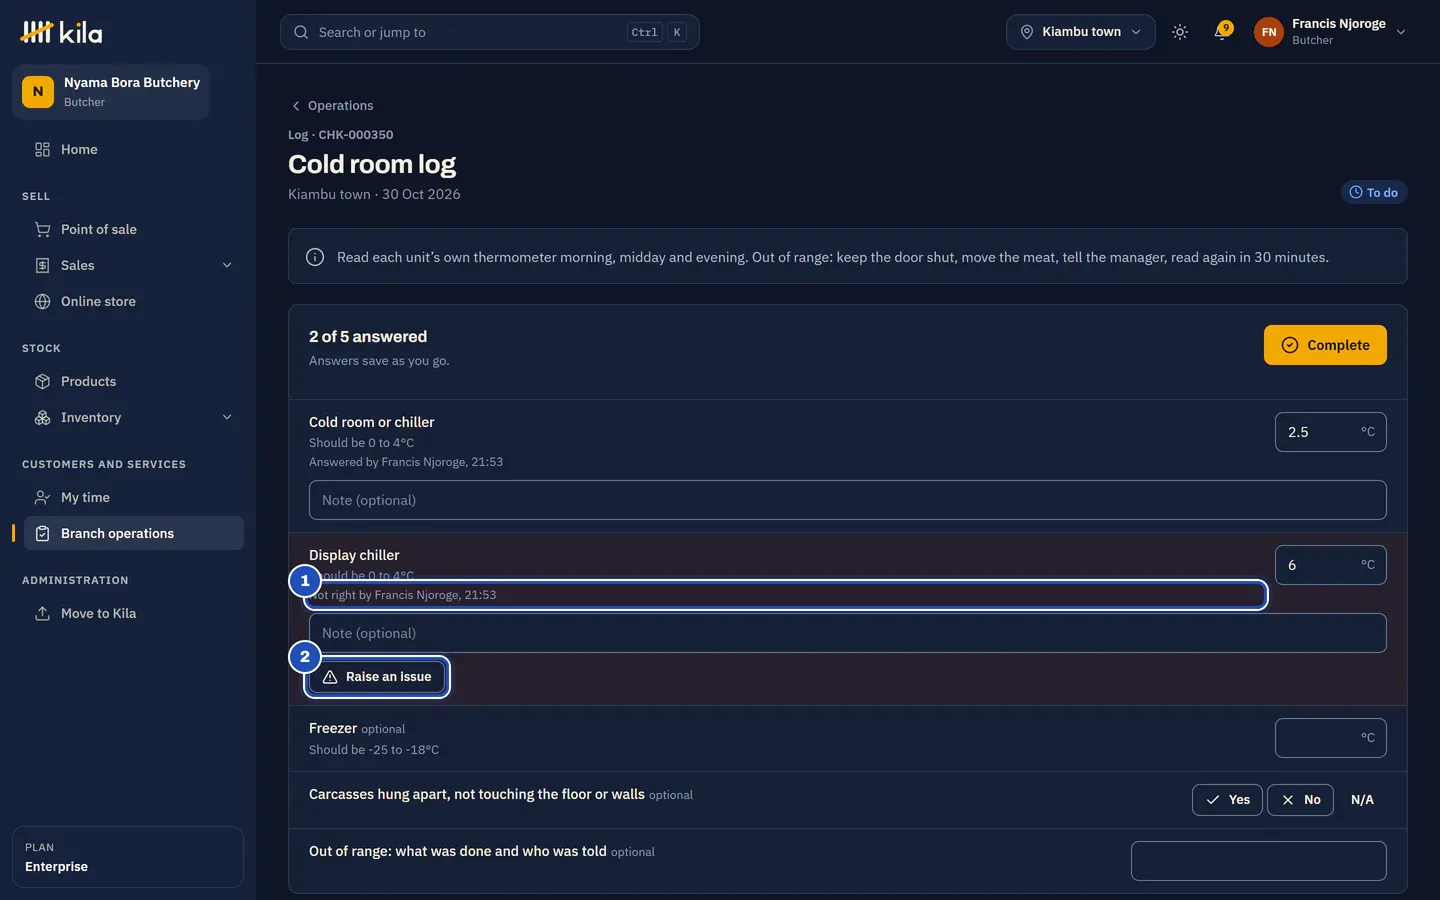
Task: Open Products in the sidebar
Action: click(132, 381)
